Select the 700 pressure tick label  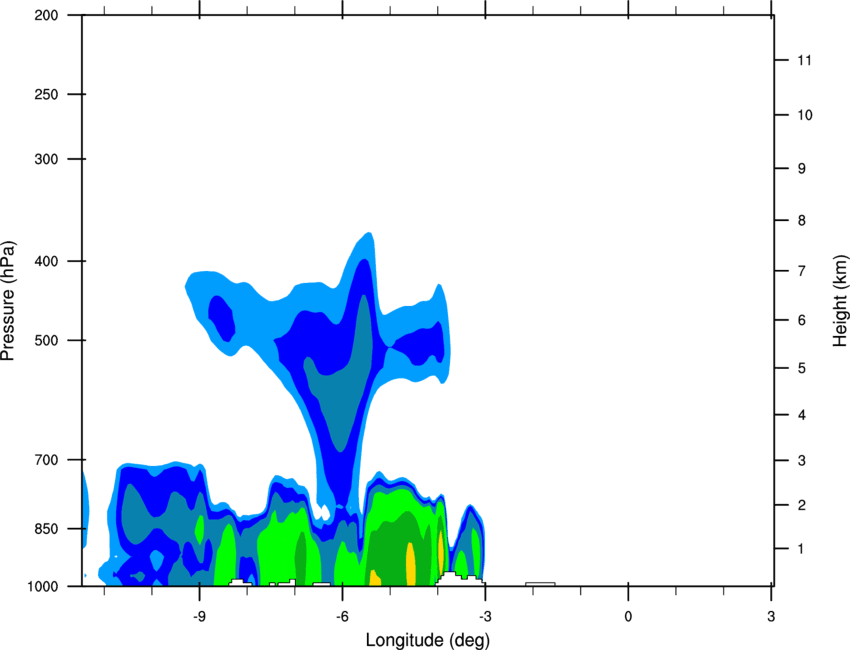(x=46, y=460)
